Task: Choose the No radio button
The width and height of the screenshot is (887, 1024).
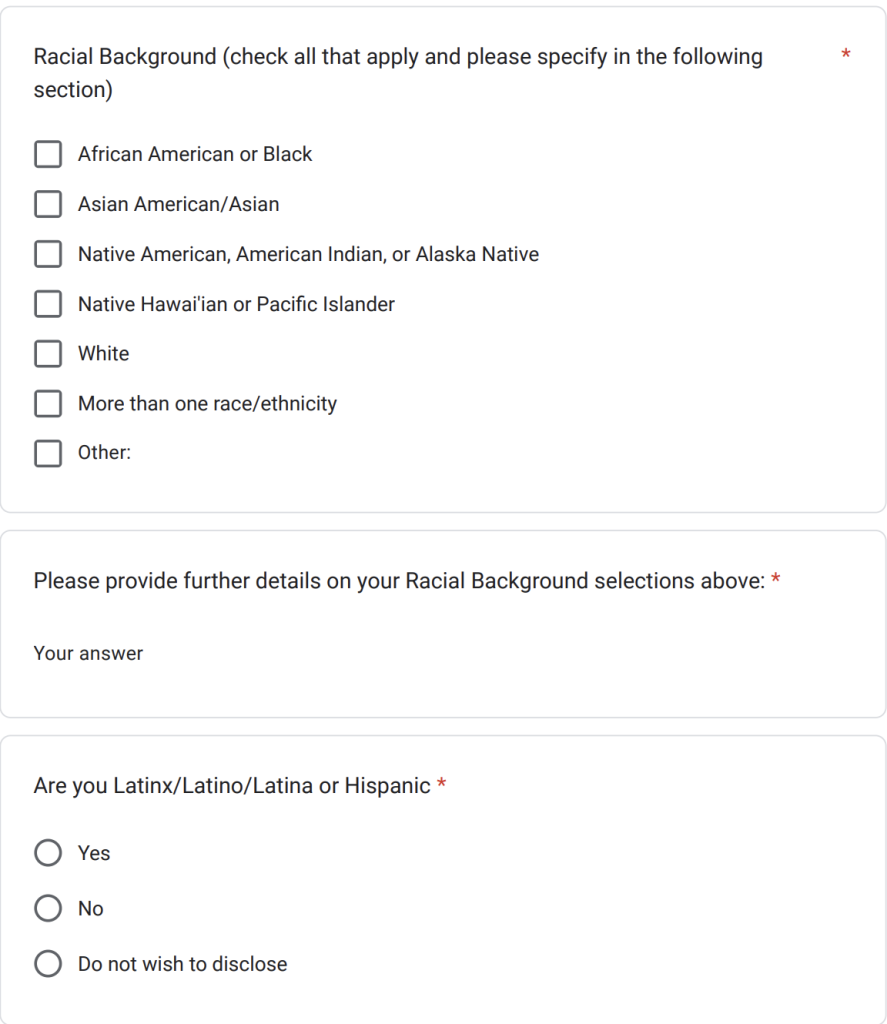Action: [48, 908]
